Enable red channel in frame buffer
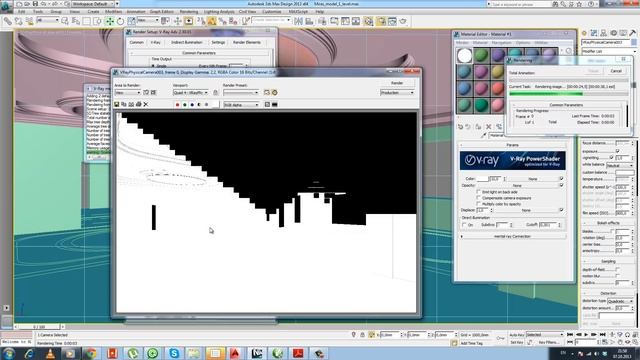 (177, 105)
